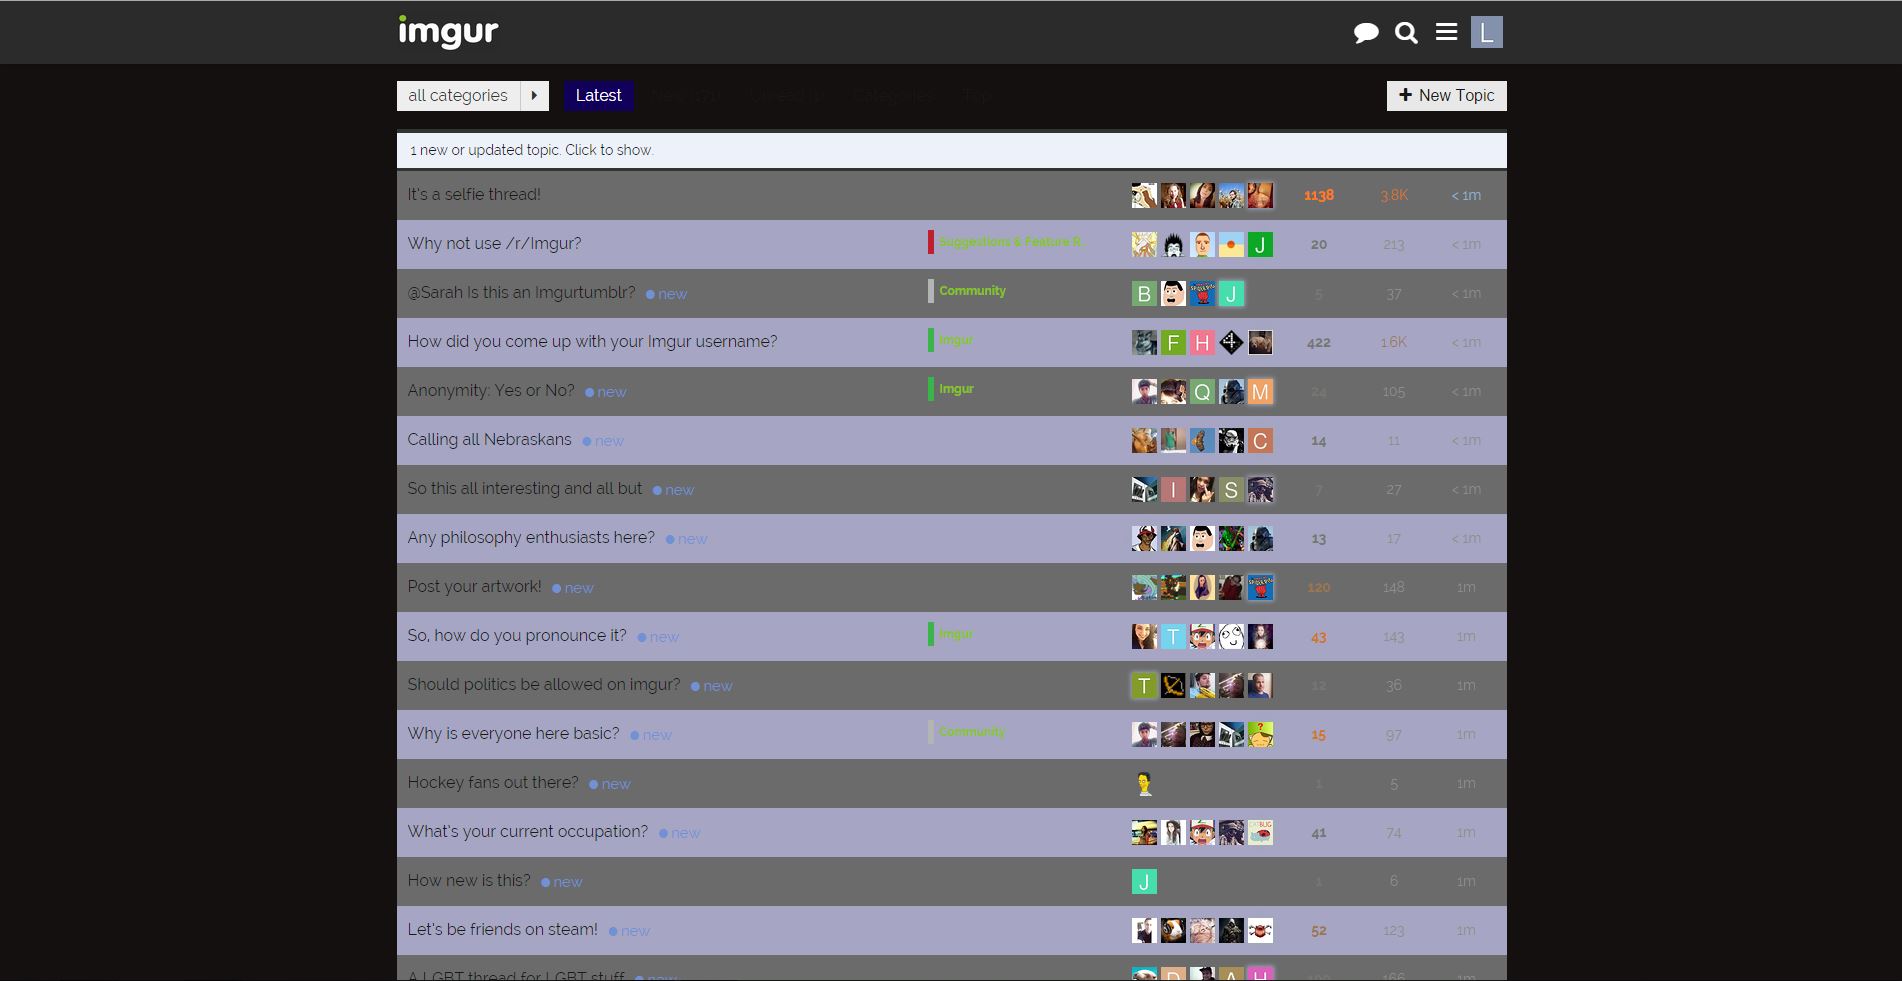Click first poster avatar in selfie thread row

1144,195
